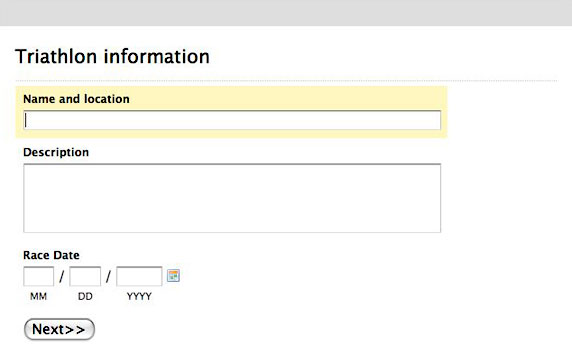Viewport: 572px width, 364px height.
Task: Open the Race Date calendar picker icon
Action: tap(173, 275)
